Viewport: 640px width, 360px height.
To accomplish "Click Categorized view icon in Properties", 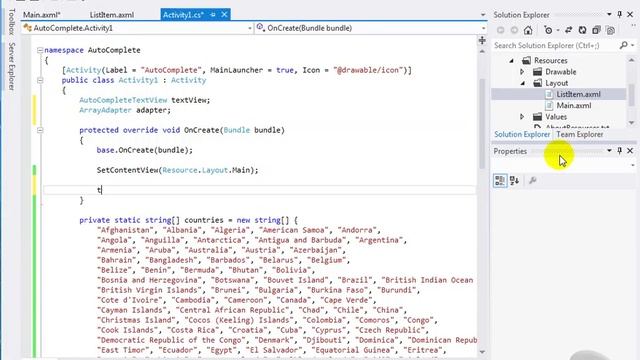I will click(500, 180).
